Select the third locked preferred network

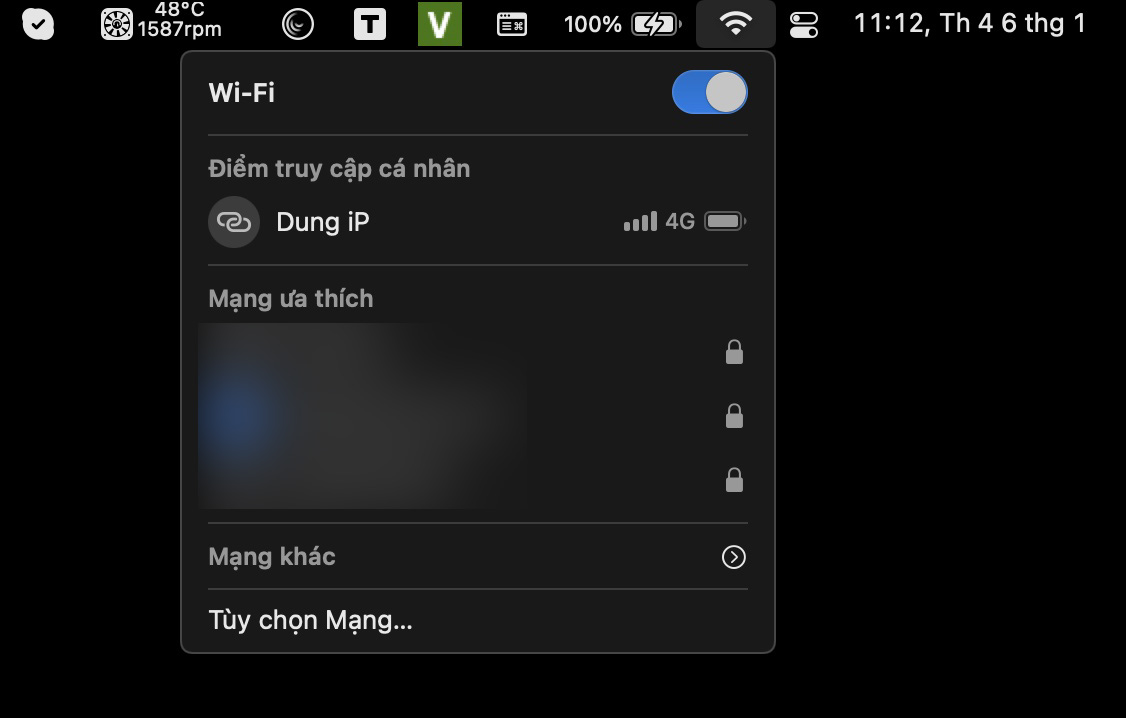478,480
